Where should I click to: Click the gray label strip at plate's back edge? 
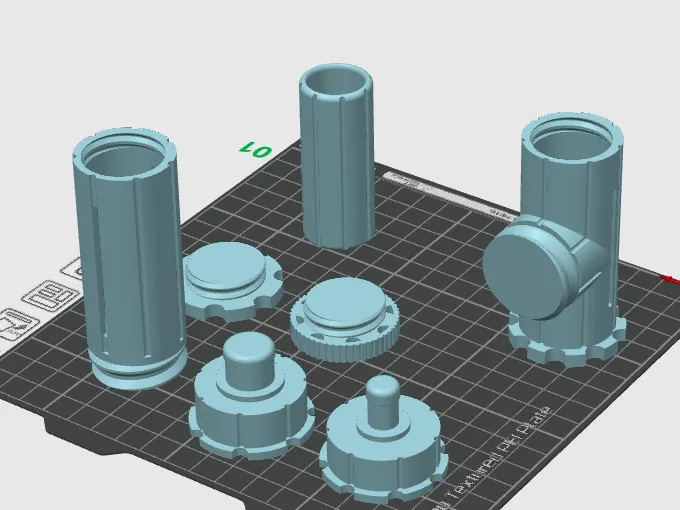click(x=451, y=193)
